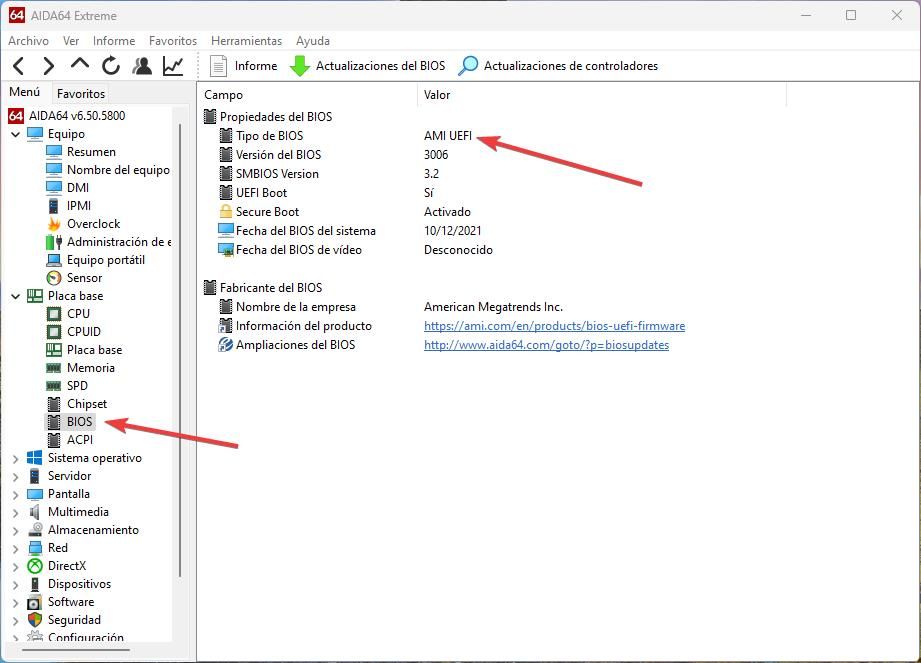Select the BIOS tree item
921x663 pixels.
click(71, 422)
